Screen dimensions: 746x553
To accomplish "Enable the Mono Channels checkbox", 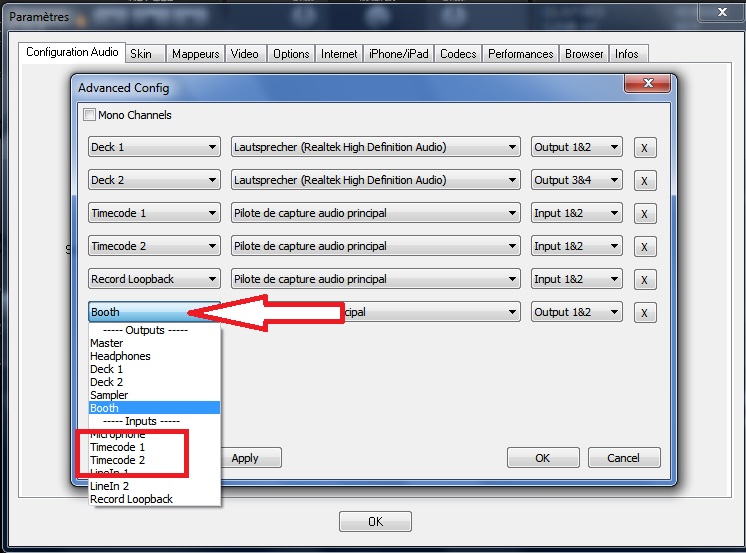I will [x=89, y=115].
